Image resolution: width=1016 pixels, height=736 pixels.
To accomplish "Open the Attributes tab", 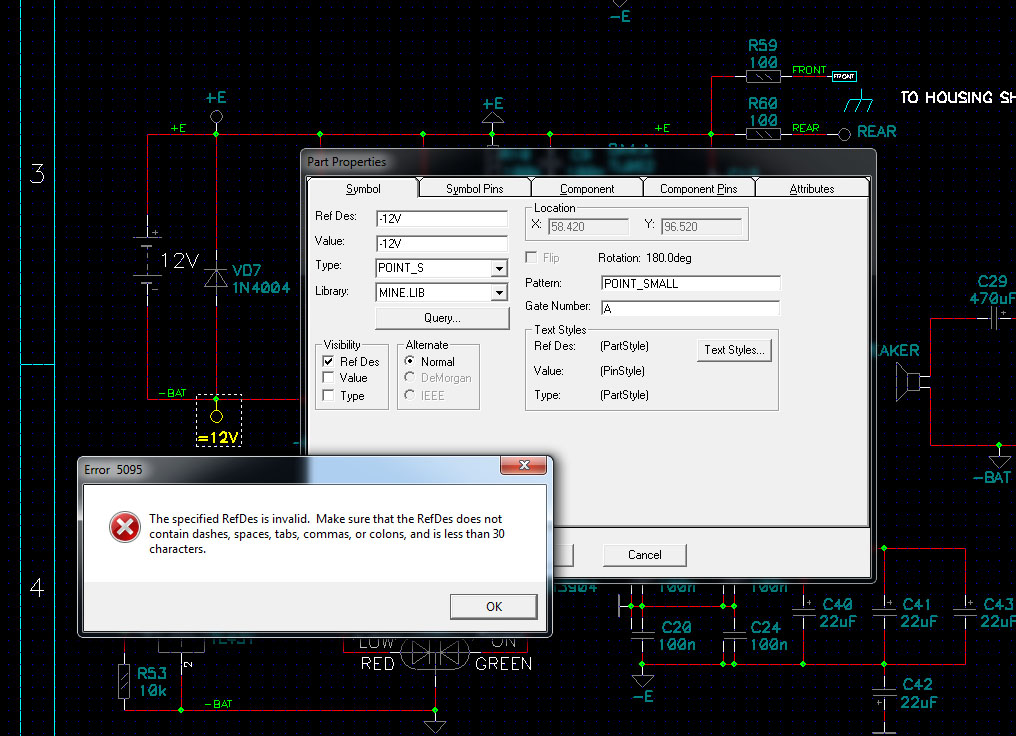I will pos(811,189).
